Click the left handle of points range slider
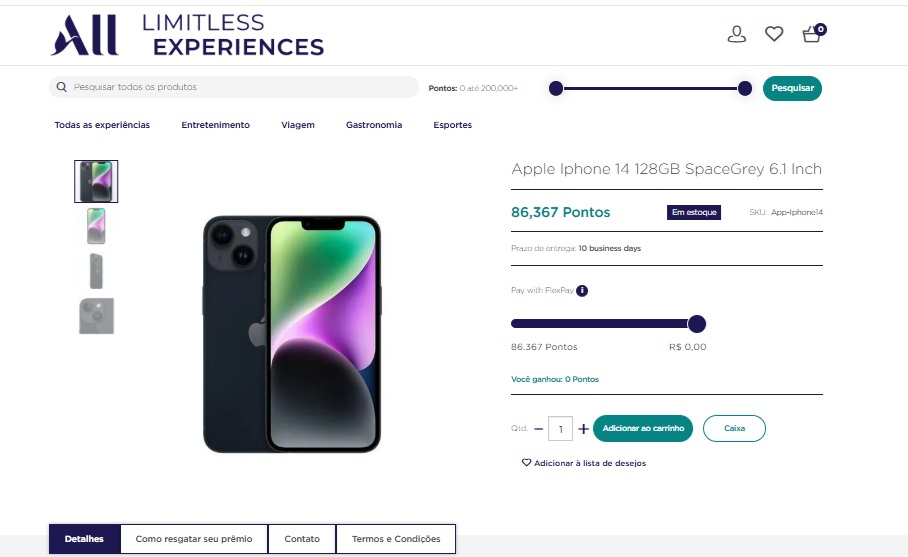 (x=556, y=88)
